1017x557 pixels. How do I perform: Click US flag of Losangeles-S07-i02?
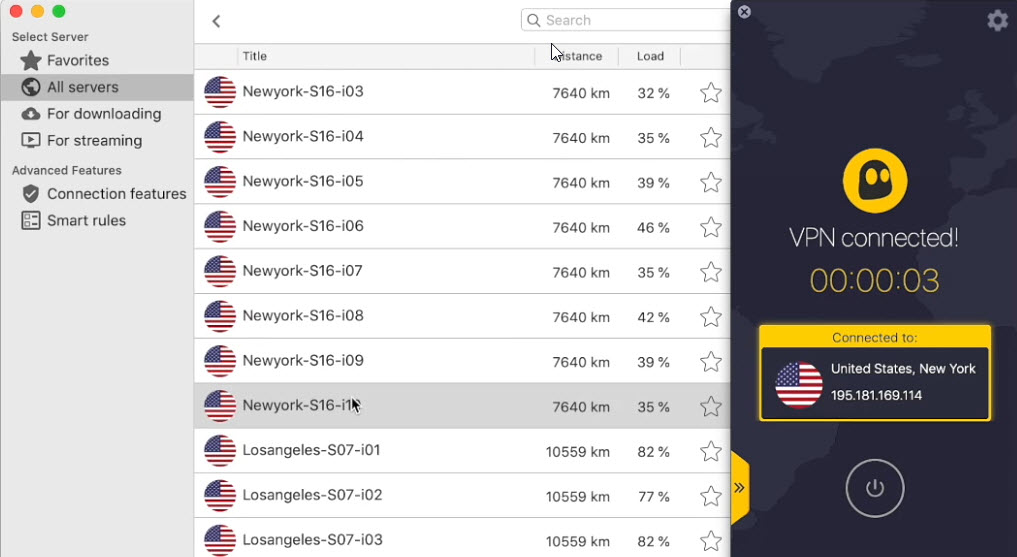coord(220,495)
